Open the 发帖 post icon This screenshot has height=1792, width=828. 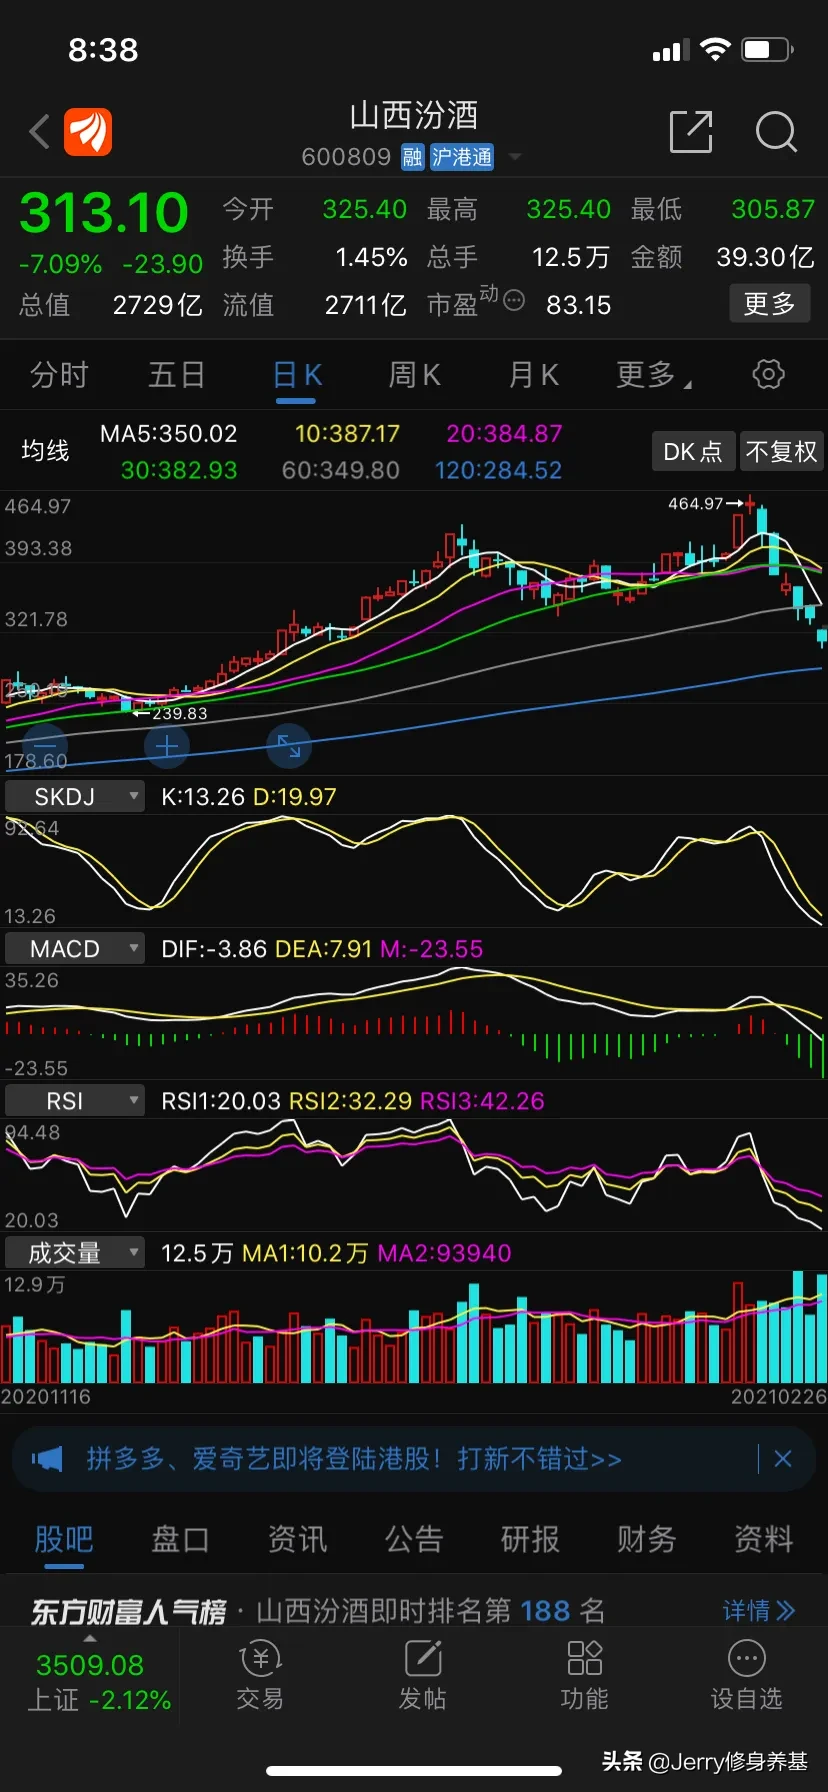(423, 1676)
